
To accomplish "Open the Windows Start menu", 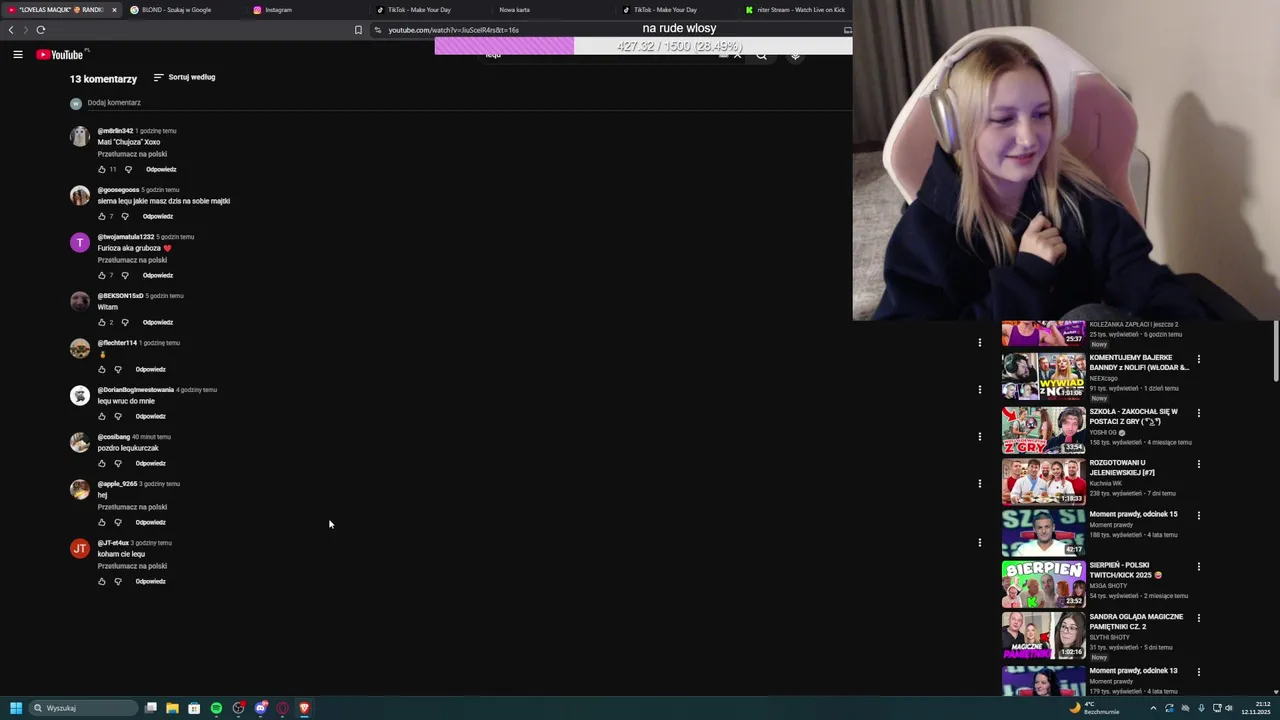I will coord(16,708).
